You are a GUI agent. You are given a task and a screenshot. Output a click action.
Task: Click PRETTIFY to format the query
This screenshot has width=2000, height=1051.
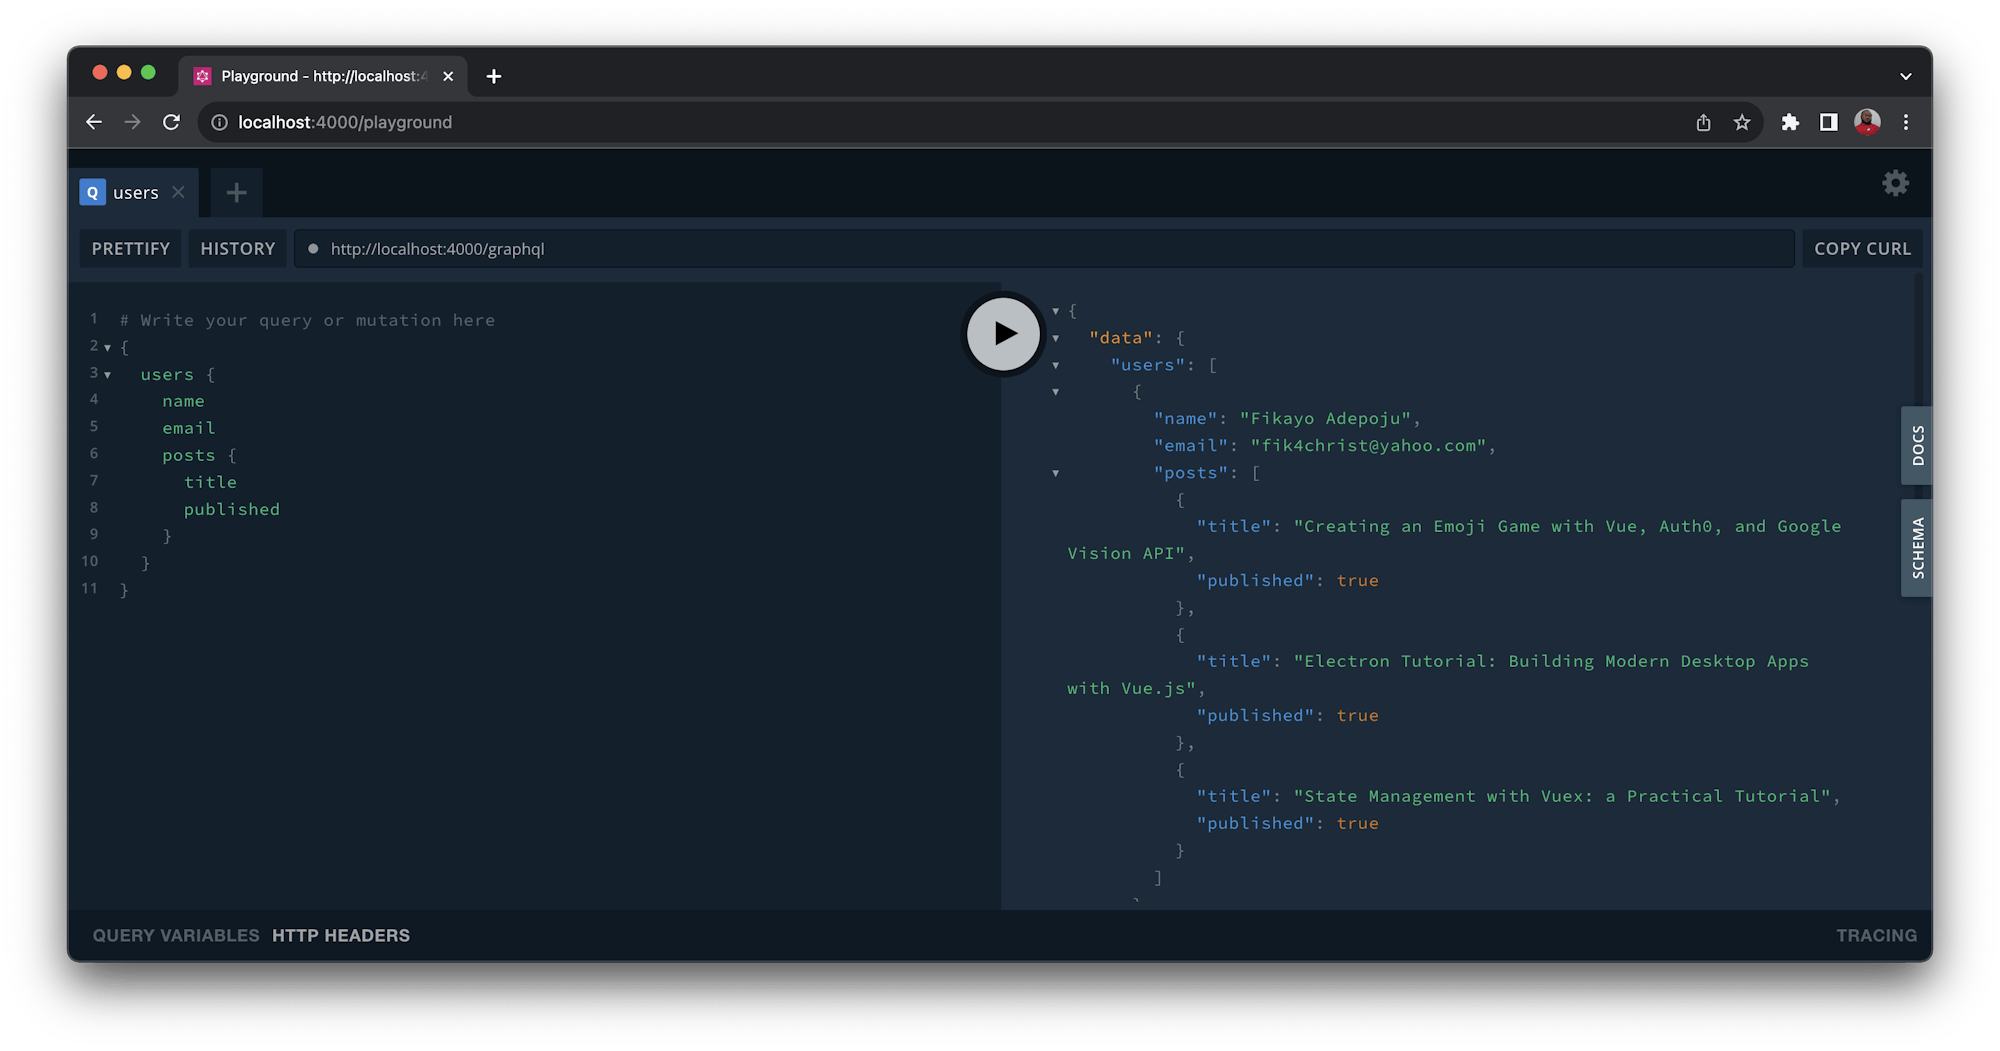point(130,248)
